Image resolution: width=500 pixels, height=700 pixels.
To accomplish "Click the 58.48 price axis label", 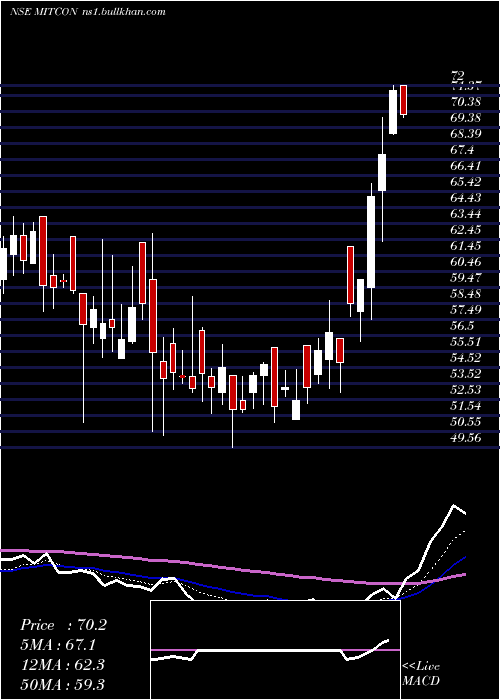I will pyautogui.click(x=466, y=294).
